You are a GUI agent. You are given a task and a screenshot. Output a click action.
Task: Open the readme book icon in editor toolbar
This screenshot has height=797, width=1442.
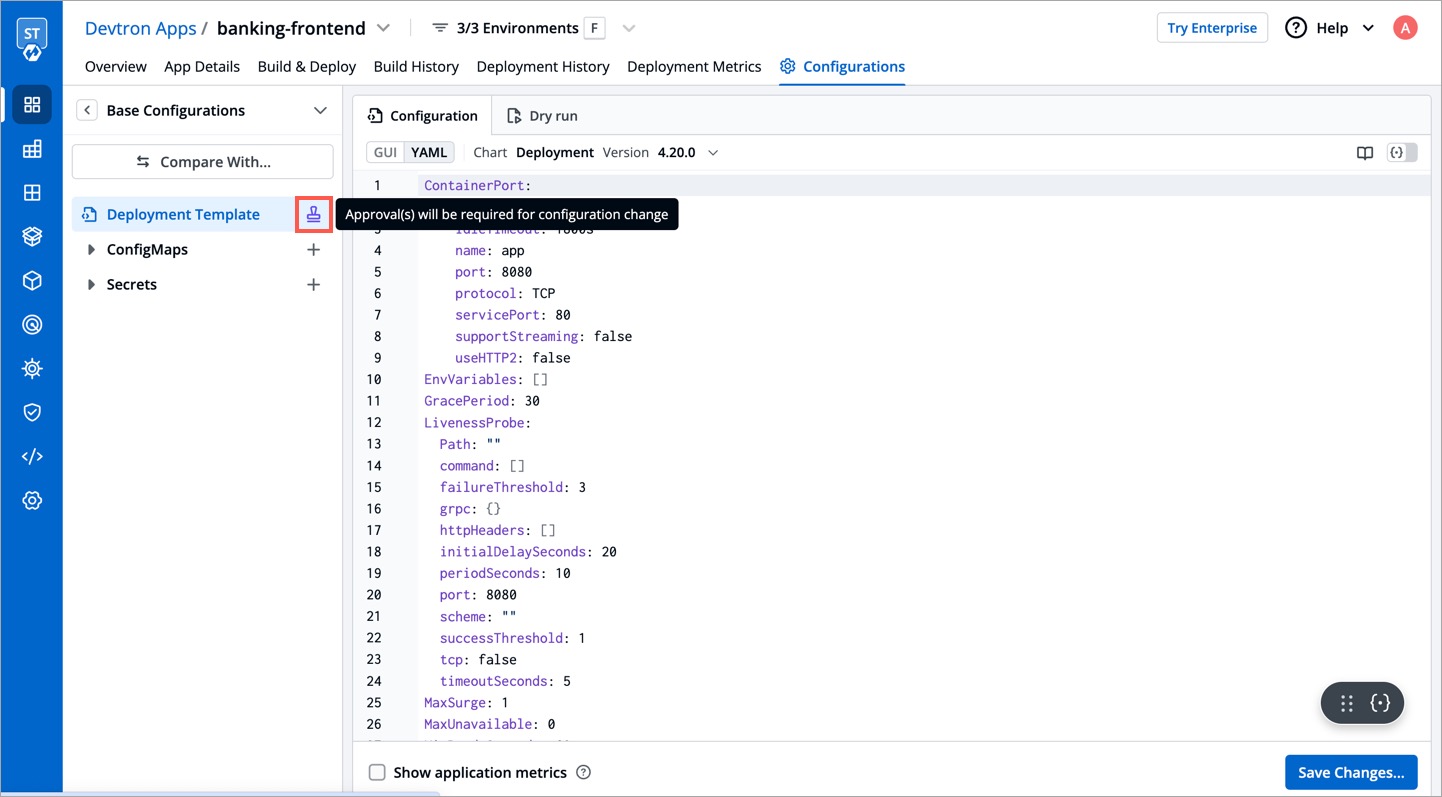pyautogui.click(x=1364, y=153)
